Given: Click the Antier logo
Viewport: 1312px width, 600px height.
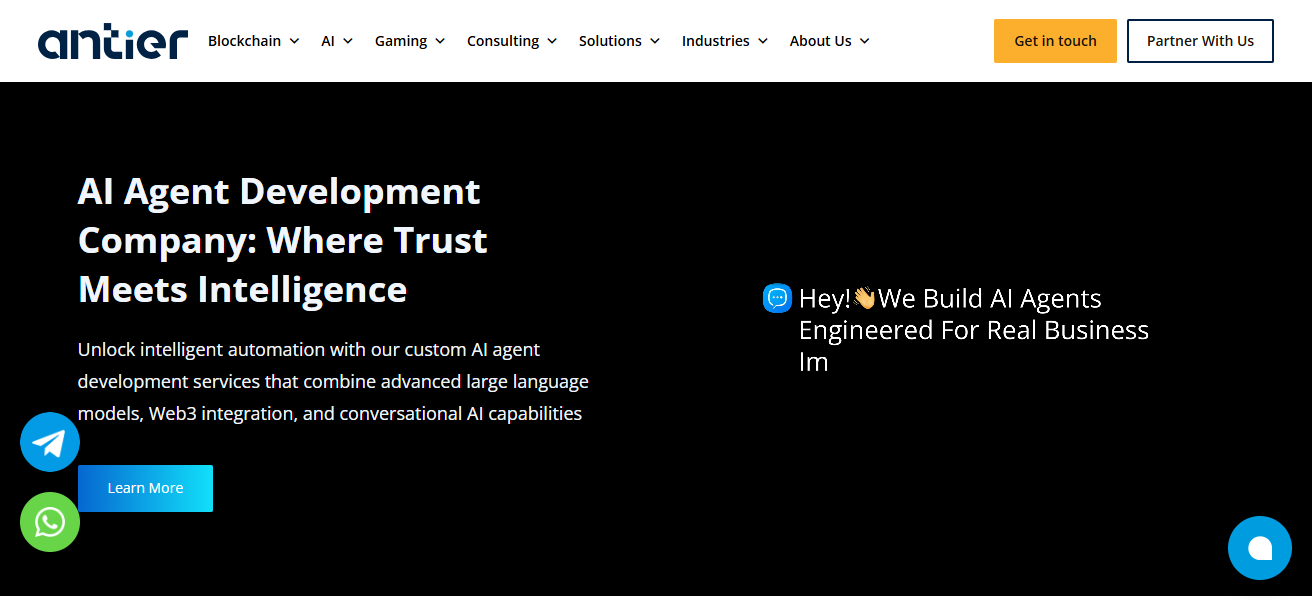Looking at the screenshot, I should pos(112,41).
